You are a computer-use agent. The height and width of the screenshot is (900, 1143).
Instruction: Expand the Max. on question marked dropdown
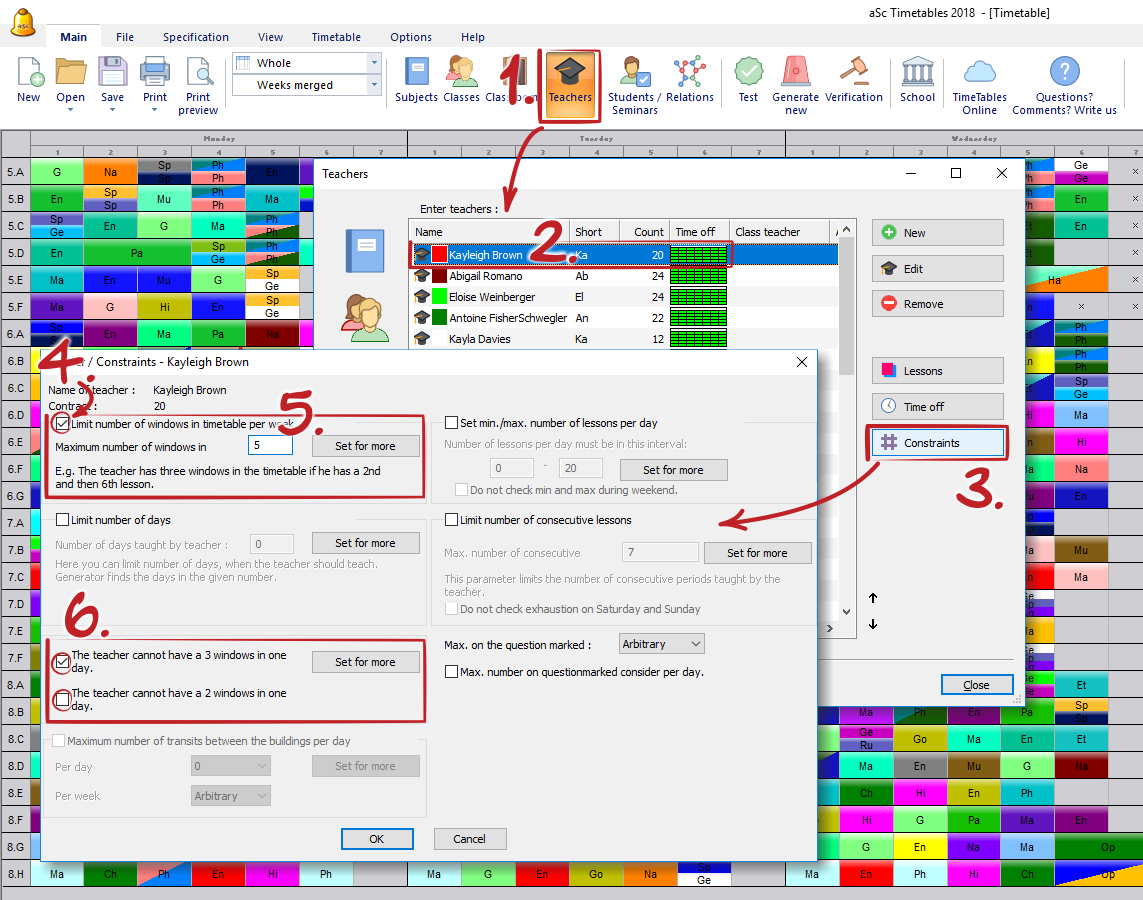point(661,644)
